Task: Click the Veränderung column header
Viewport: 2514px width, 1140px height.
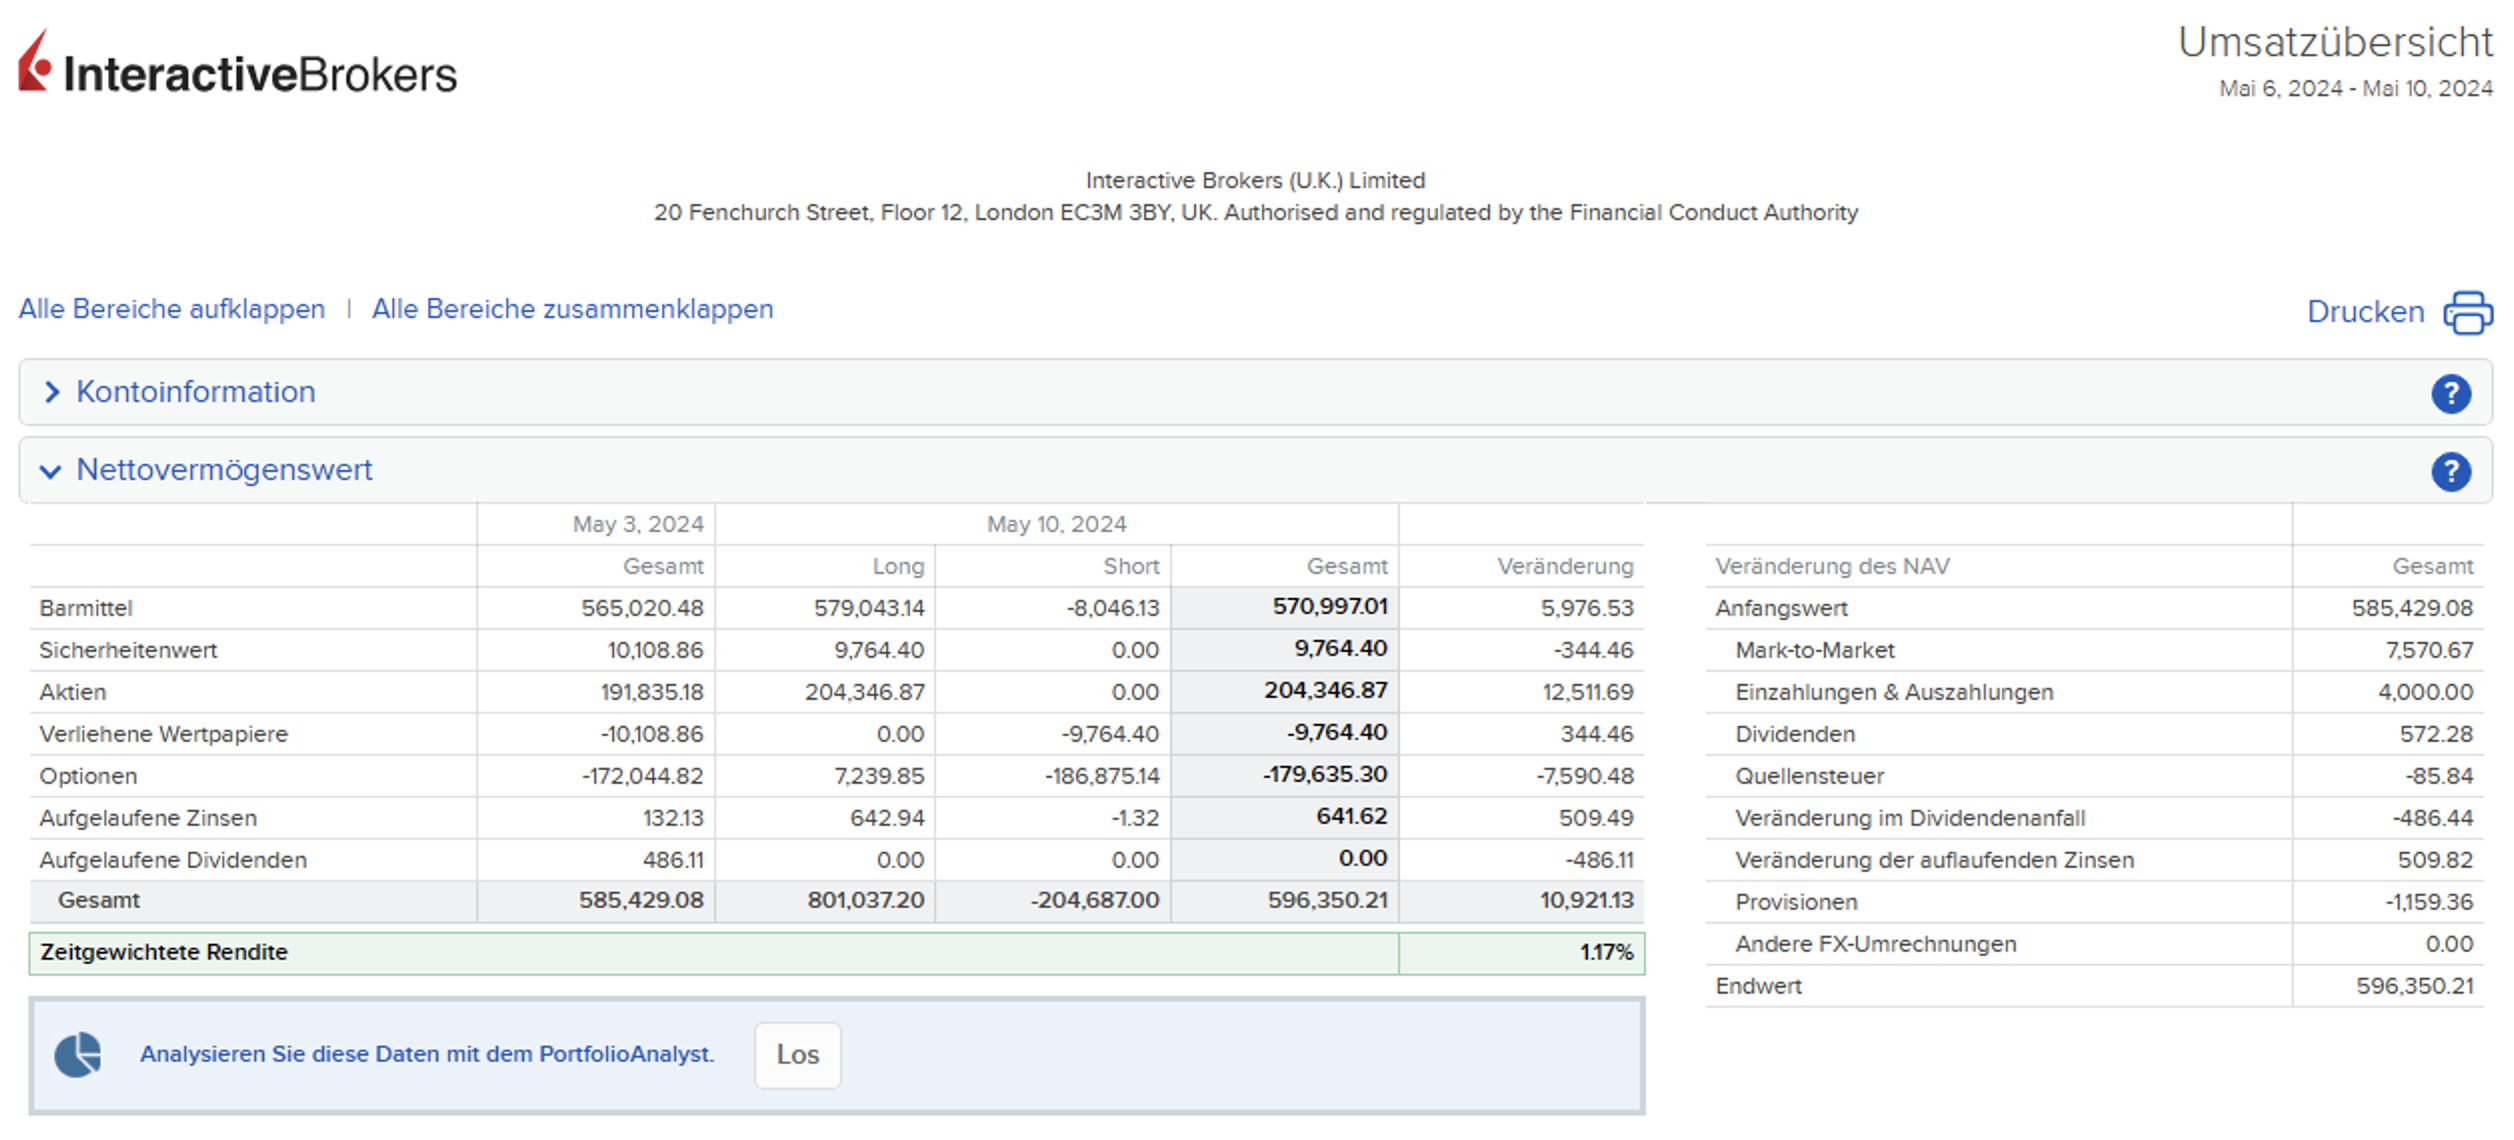Action: click(1564, 566)
